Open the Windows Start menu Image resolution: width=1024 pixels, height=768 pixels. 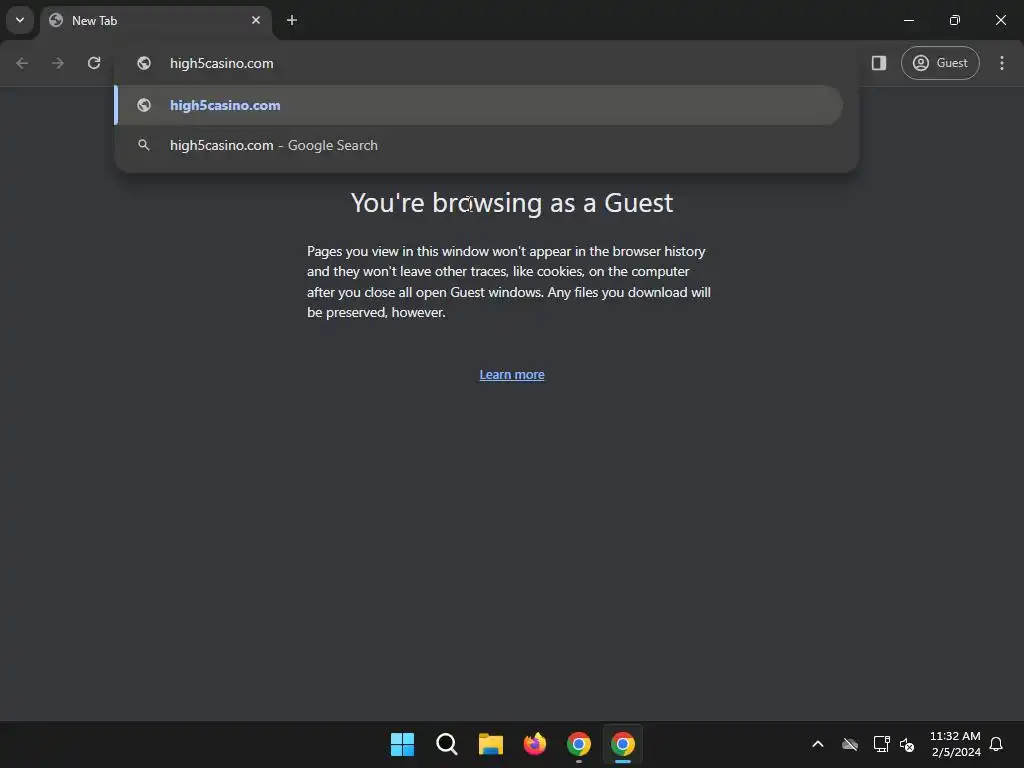tap(402, 744)
